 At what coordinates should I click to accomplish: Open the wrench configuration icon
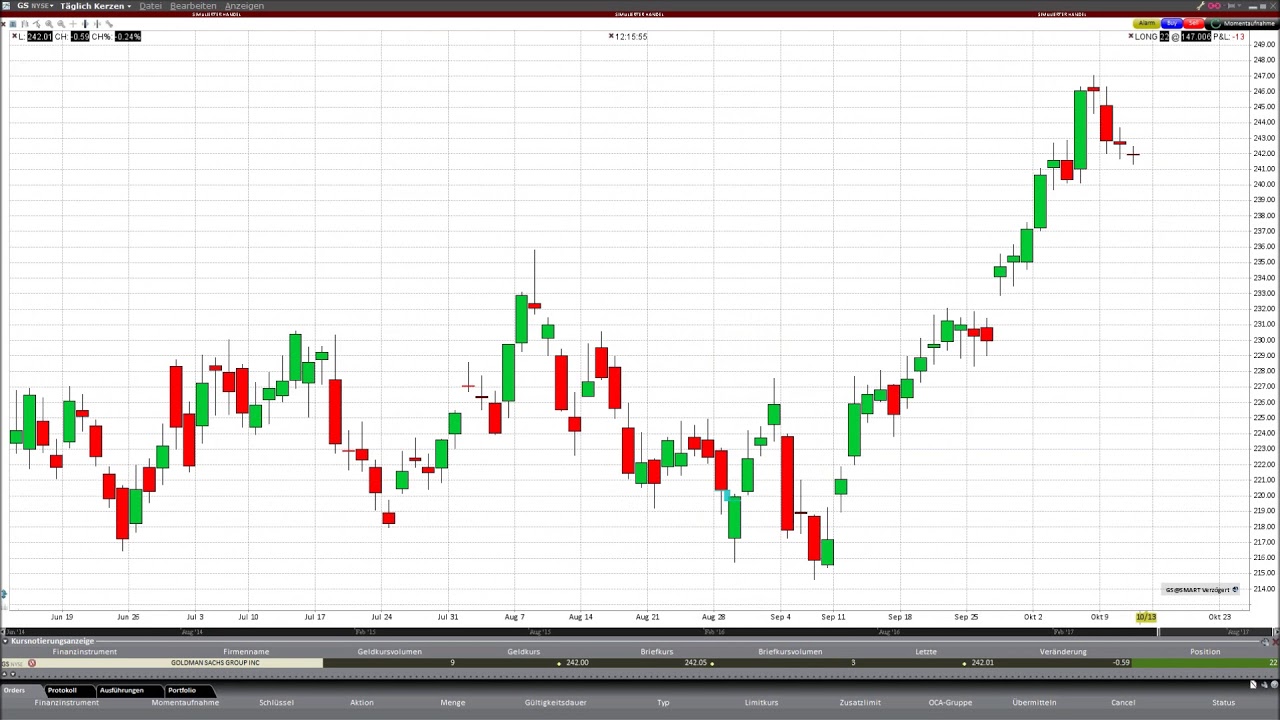[x=1200, y=6]
